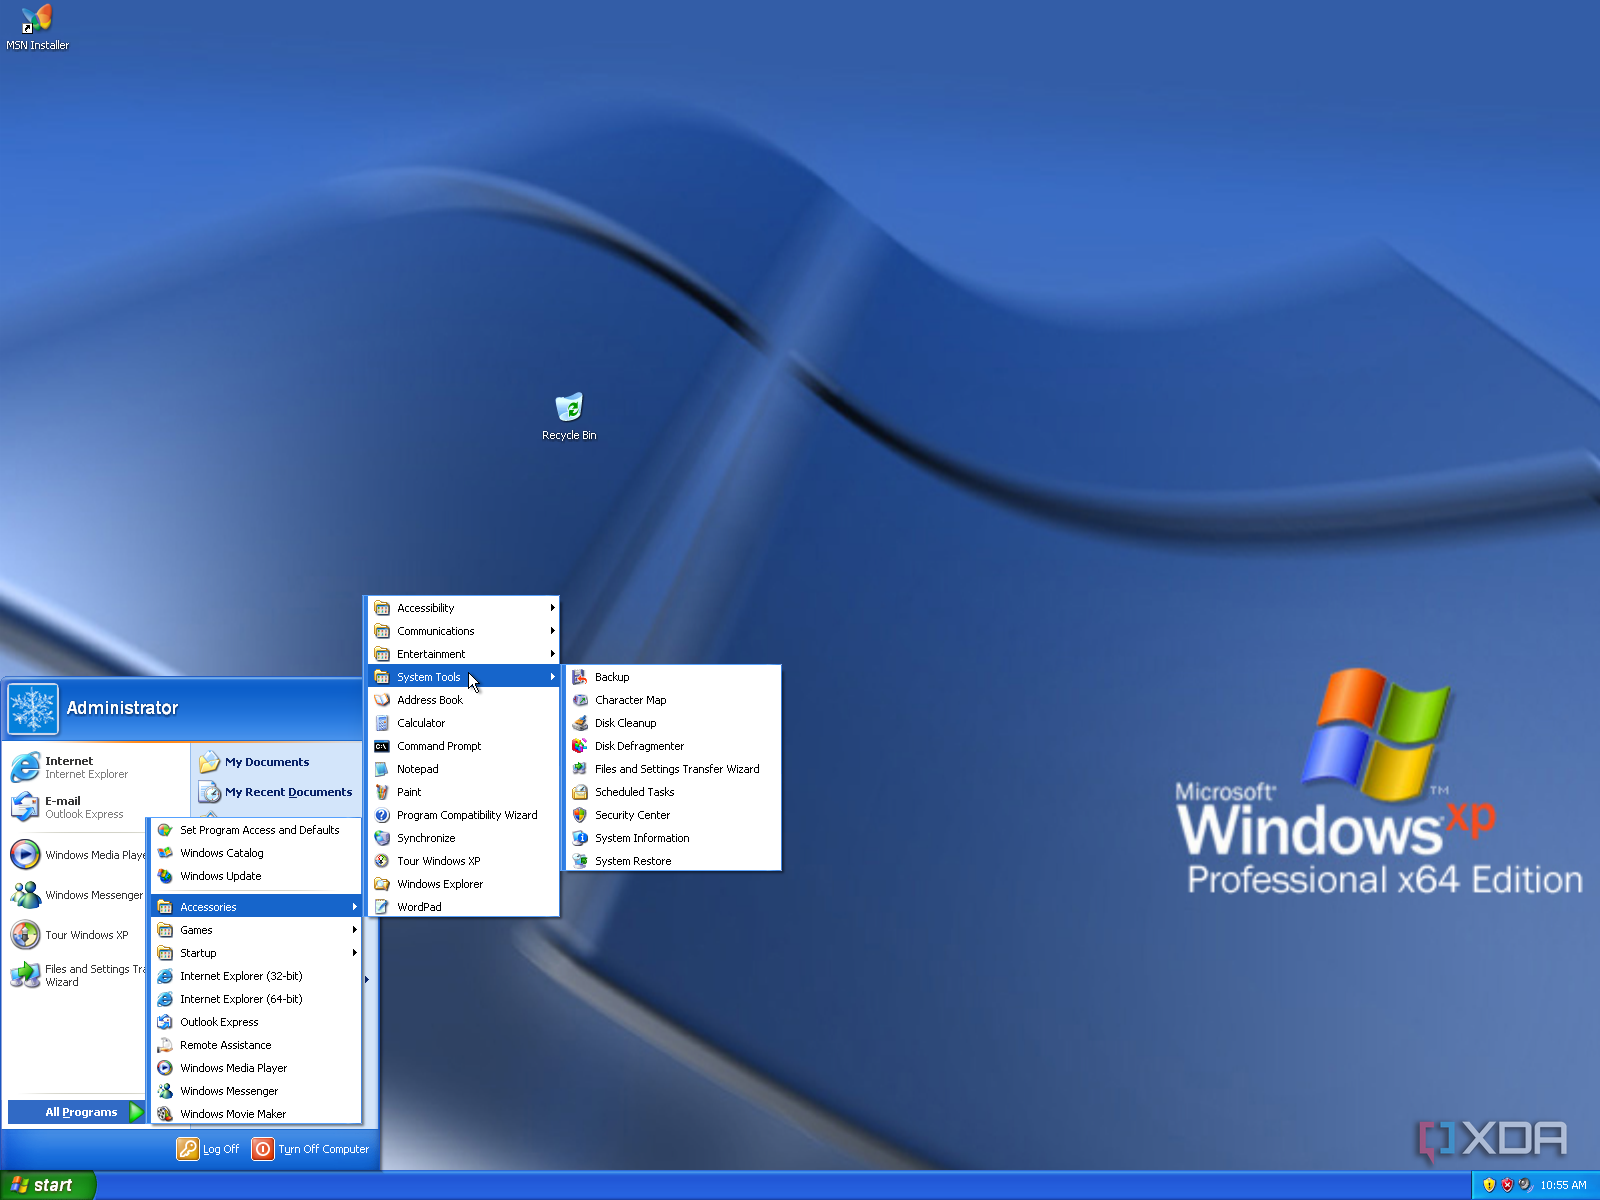Click the system tray clock
1600x1200 pixels.
1562,1185
